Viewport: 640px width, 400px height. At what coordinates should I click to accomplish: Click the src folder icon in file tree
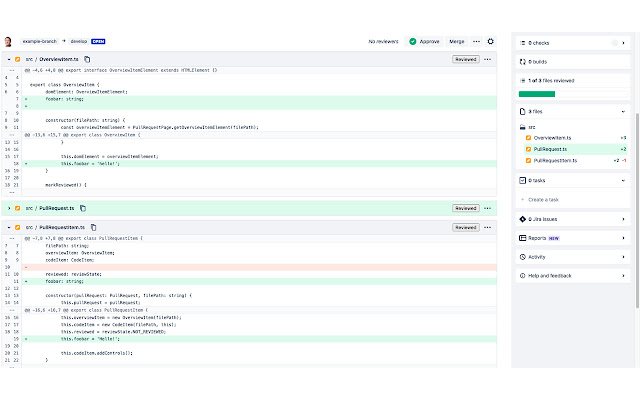coord(522,127)
